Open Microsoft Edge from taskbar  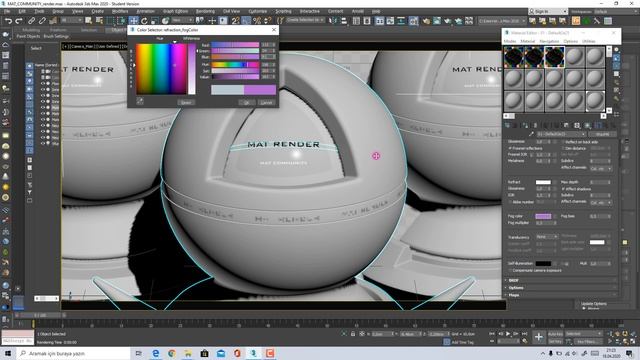coord(156,353)
